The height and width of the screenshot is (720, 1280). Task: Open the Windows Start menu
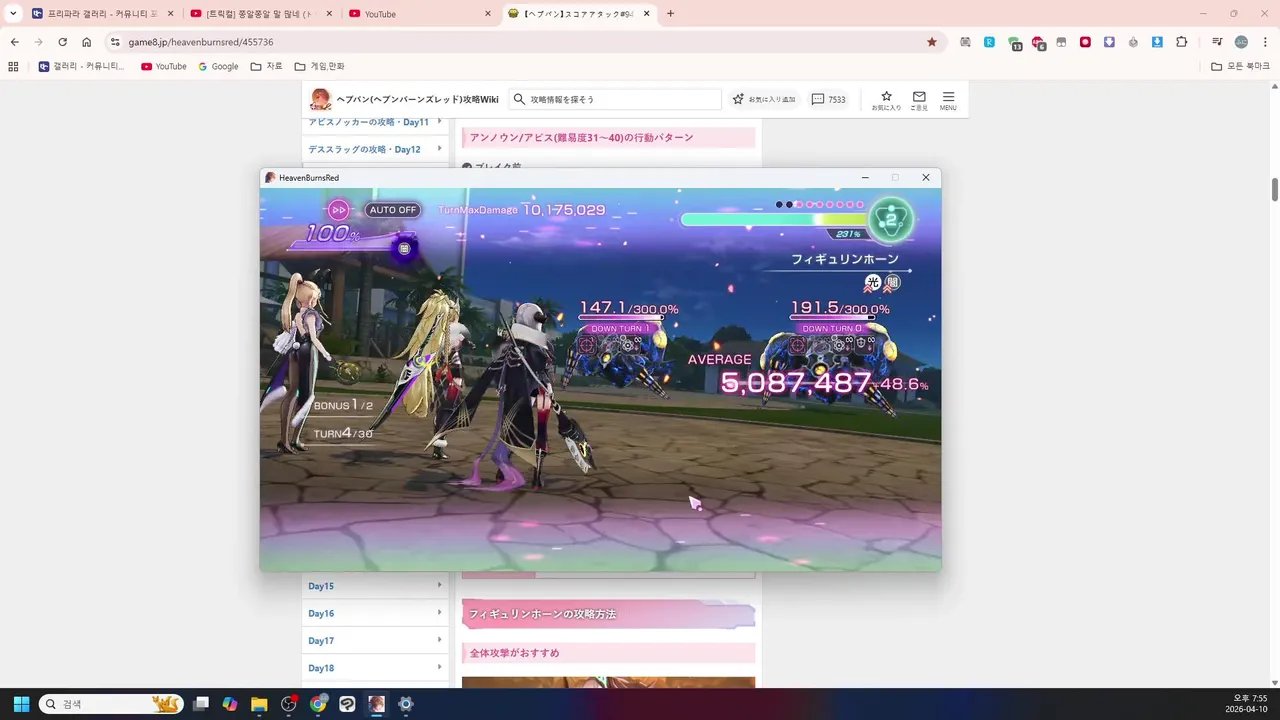point(21,704)
